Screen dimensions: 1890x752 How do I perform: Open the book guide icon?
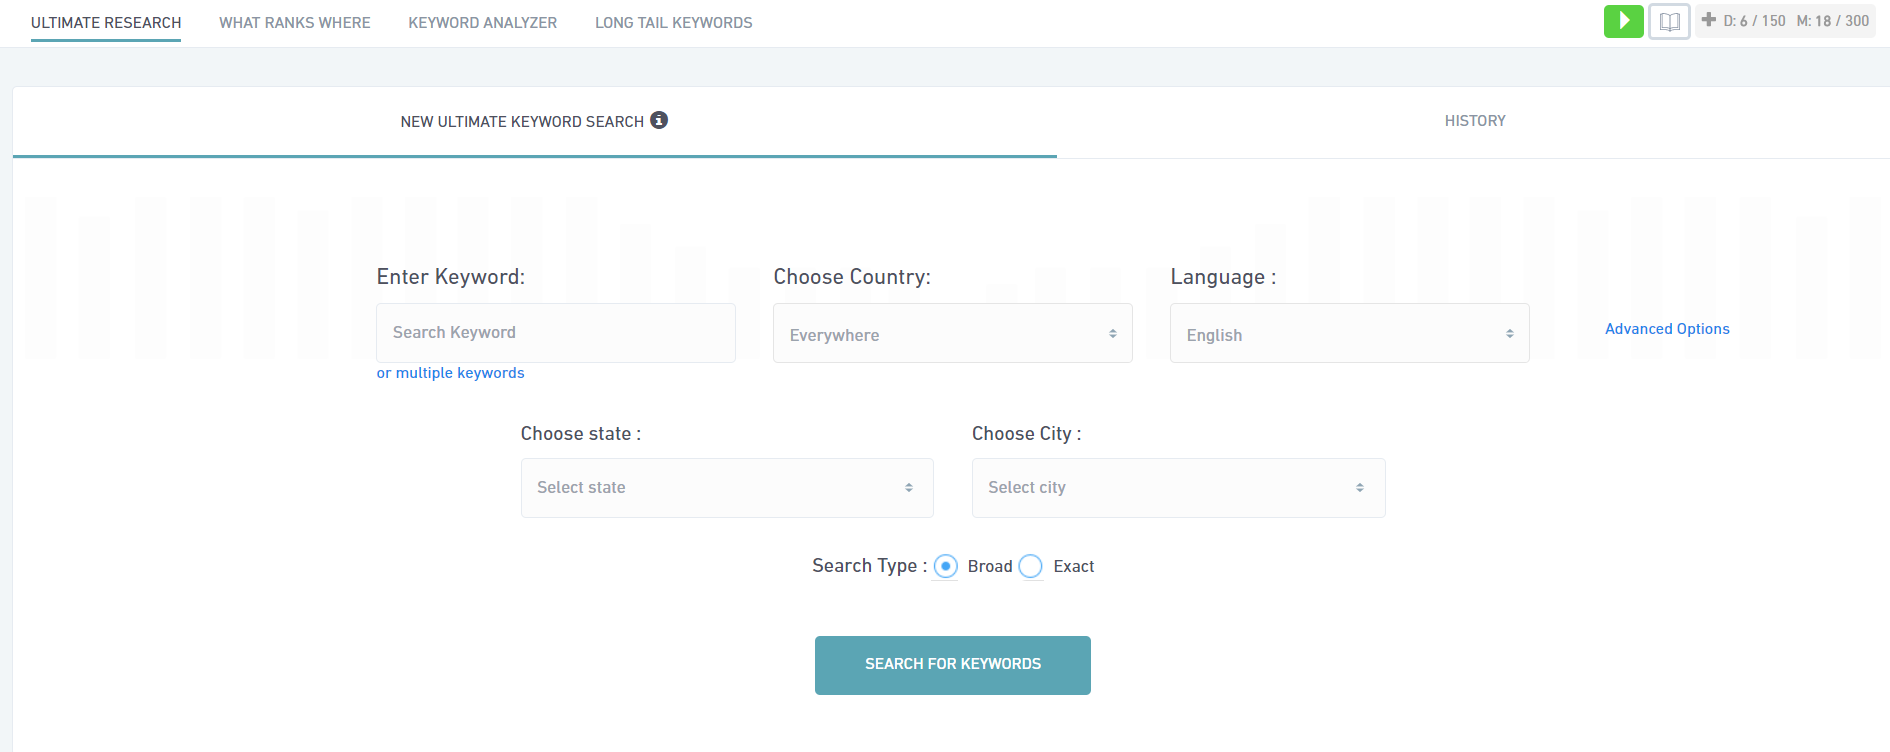(x=1669, y=21)
